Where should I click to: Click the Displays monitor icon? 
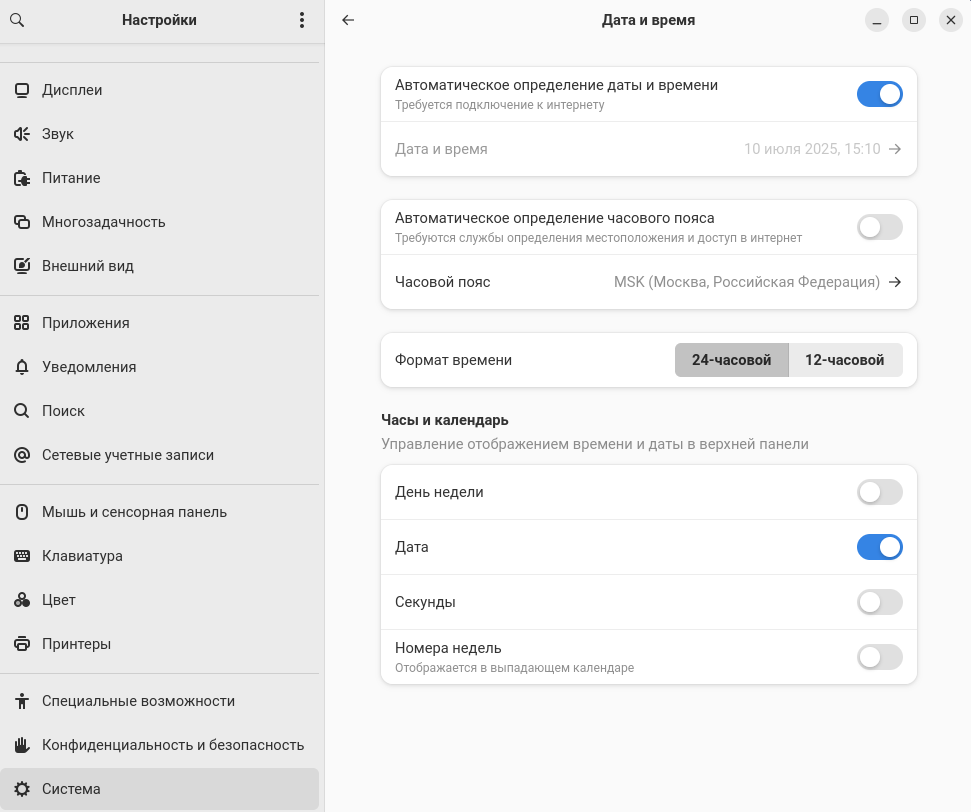tap(22, 90)
